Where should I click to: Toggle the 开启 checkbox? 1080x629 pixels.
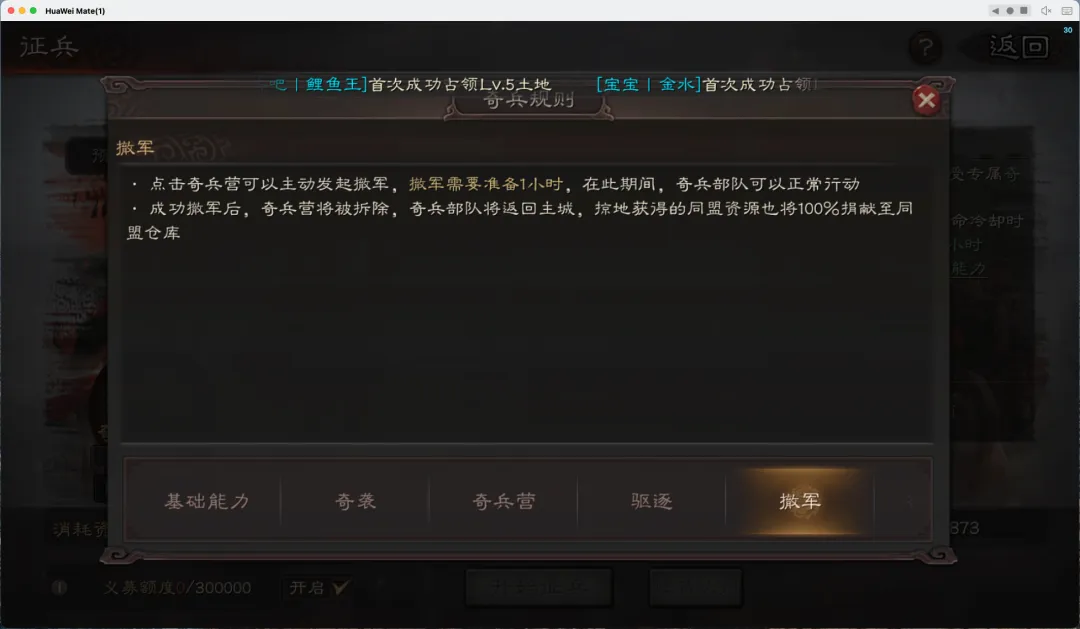(x=319, y=588)
